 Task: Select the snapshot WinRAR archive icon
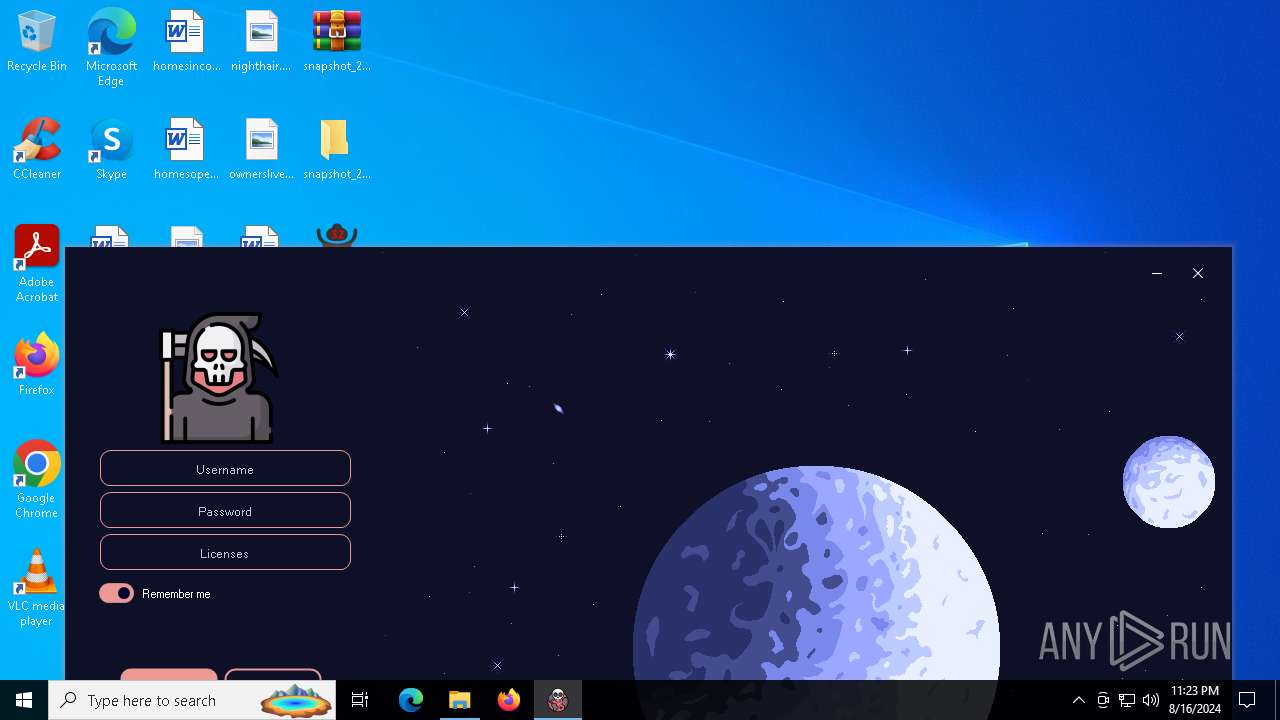pyautogui.click(x=337, y=42)
